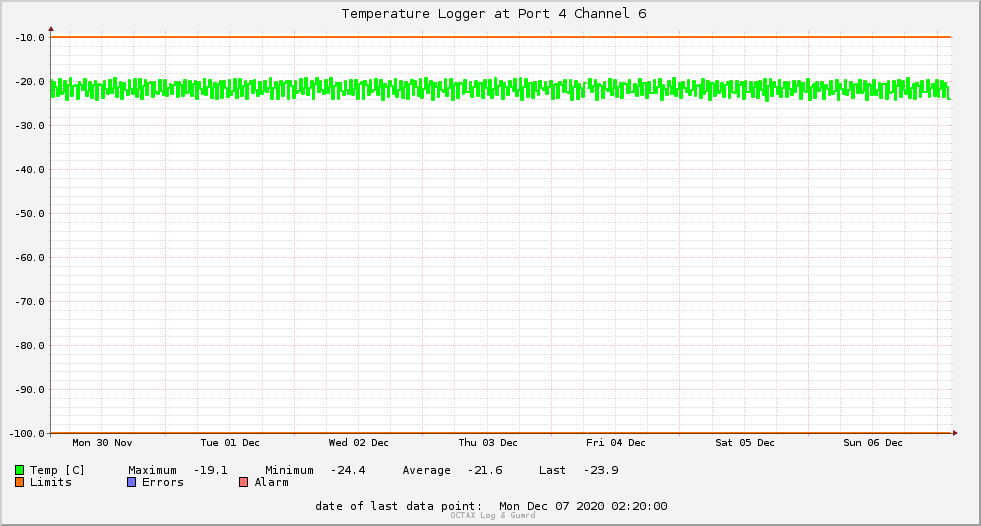
Task: Click the 'Sun 06 Dec' x-axis label
Action: [873, 443]
